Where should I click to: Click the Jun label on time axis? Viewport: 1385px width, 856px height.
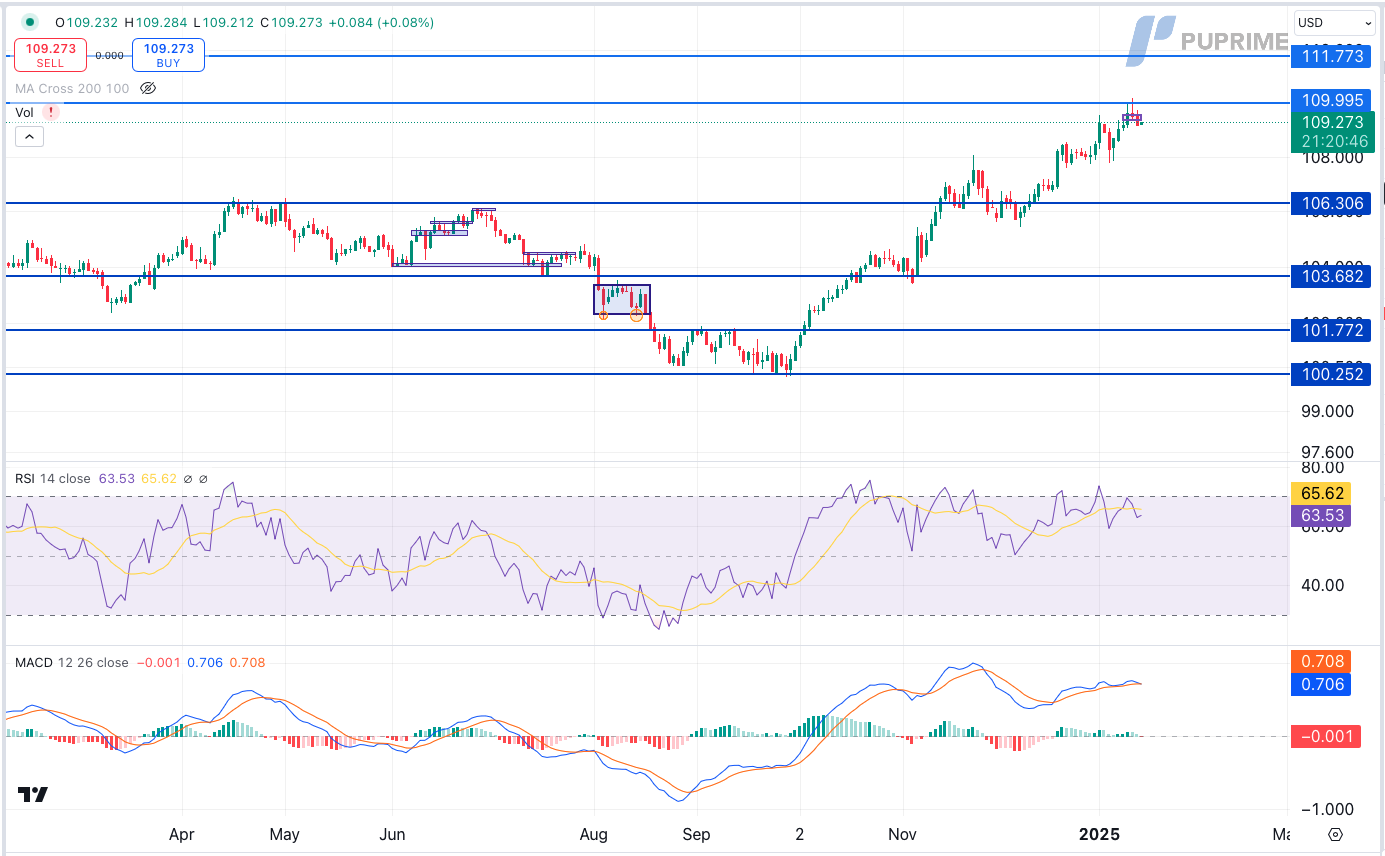[x=393, y=834]
